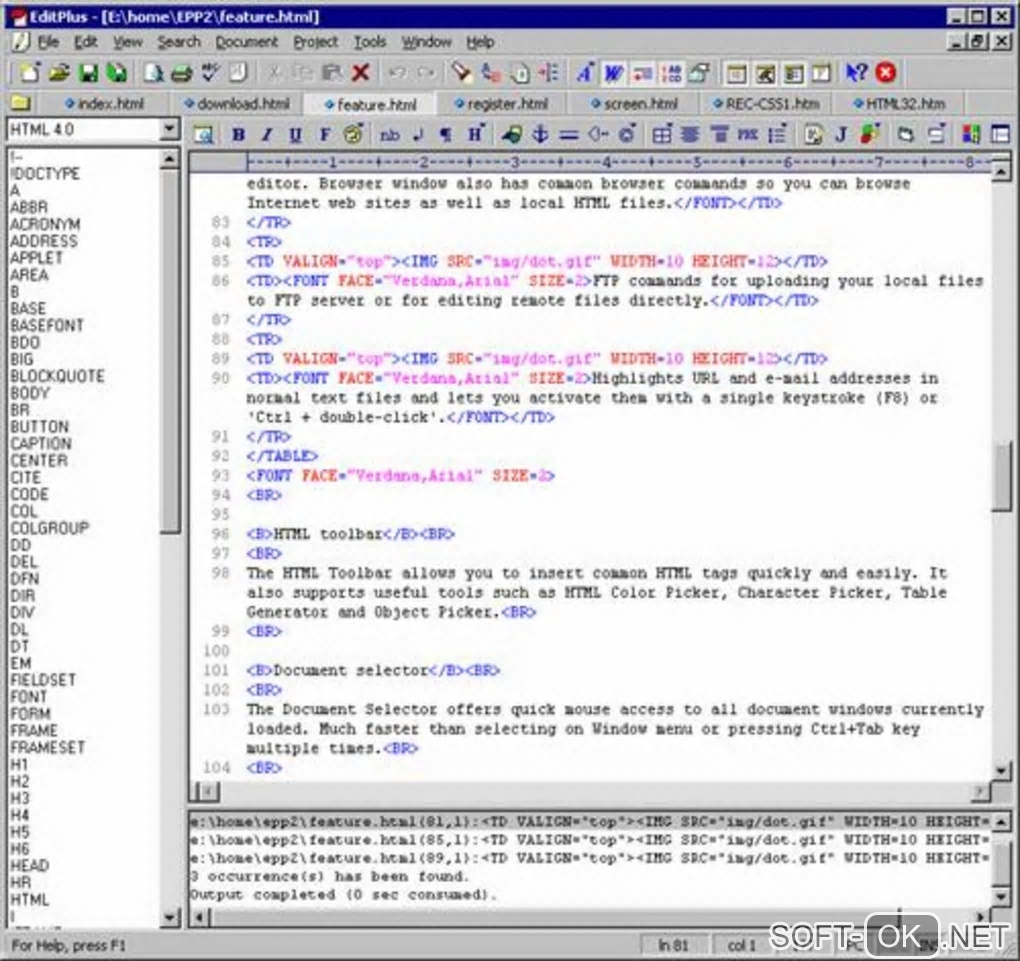
Task: Click the editor scroll-up arrow
Action: click(x=1002, y=172)
